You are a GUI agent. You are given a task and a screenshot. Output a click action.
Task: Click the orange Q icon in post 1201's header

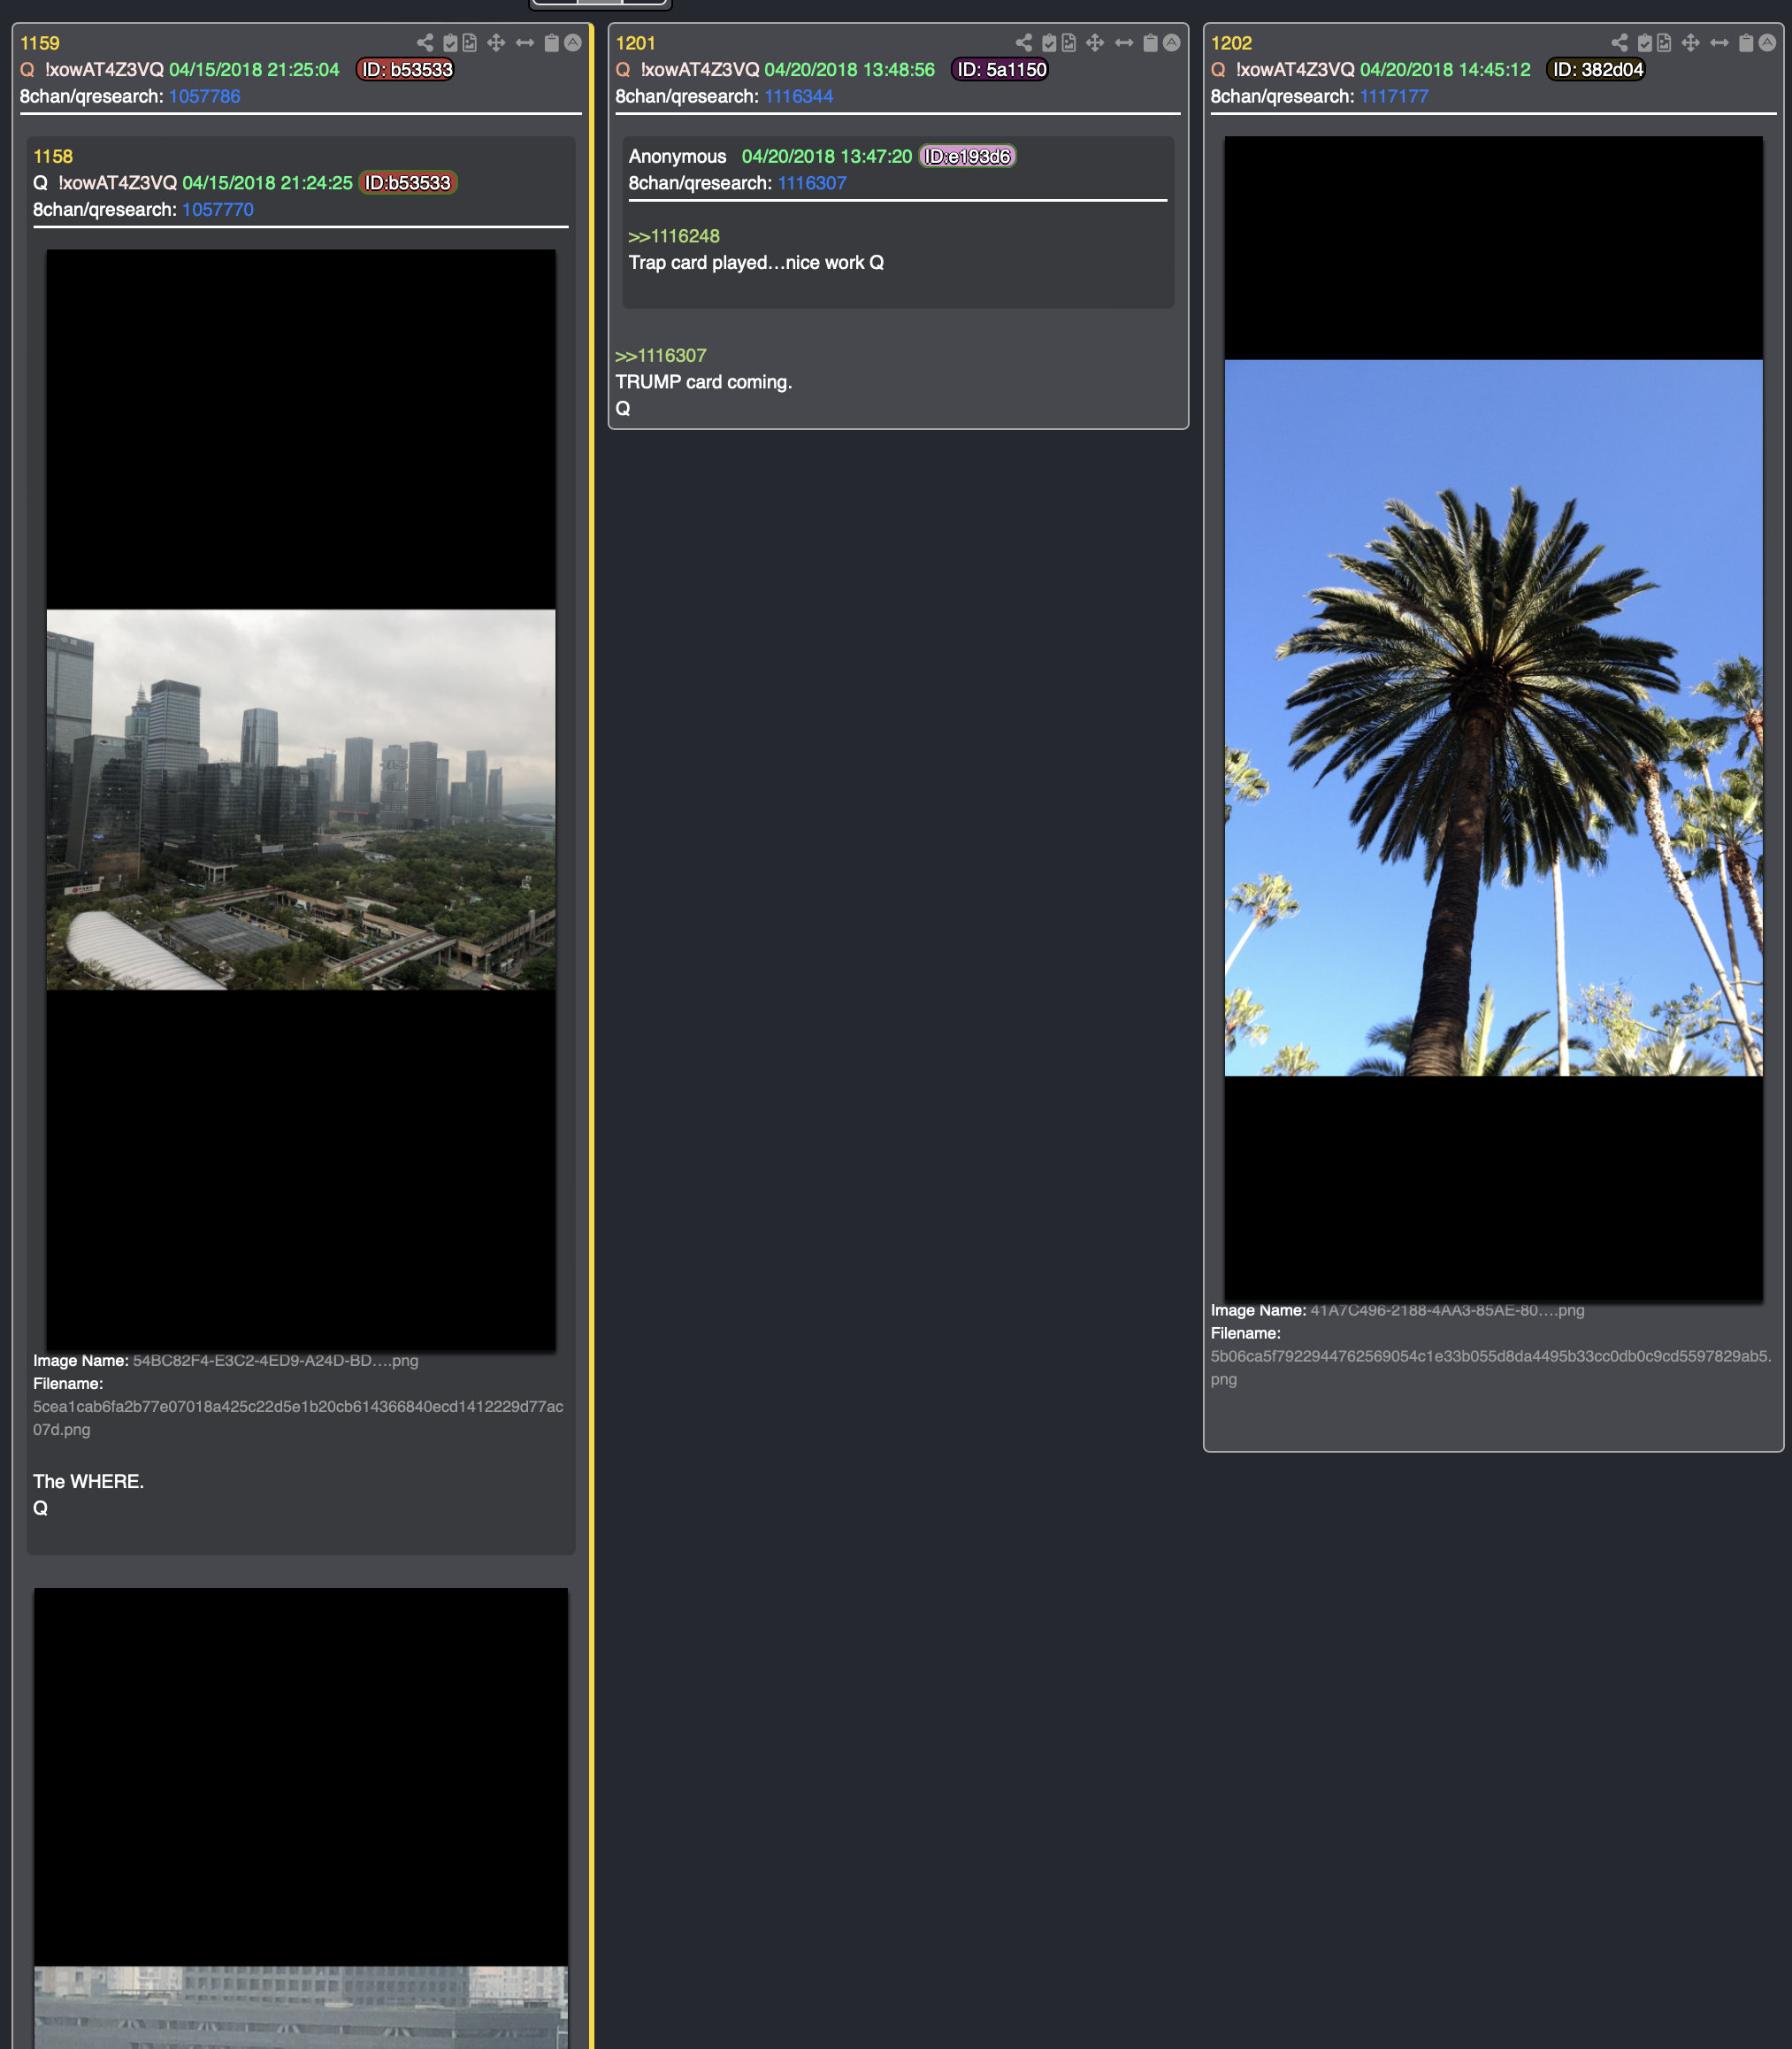623,70
